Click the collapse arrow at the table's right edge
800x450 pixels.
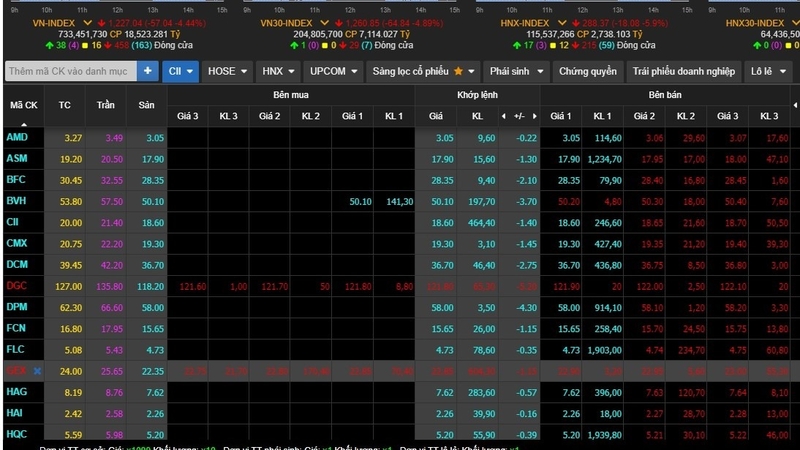(795, 106)
